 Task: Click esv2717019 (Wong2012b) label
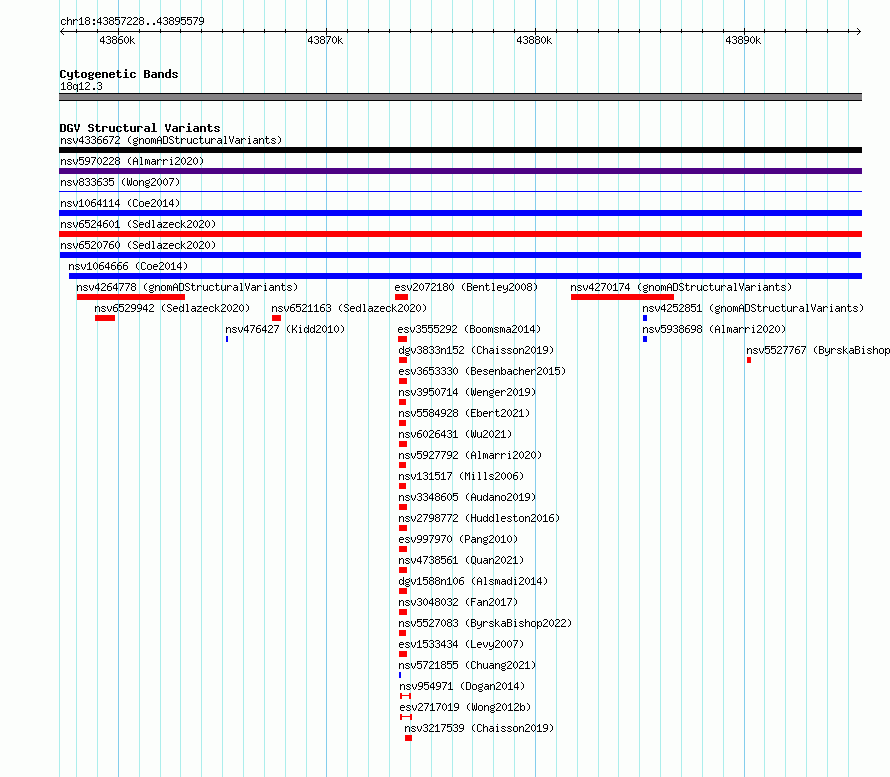click(465, 707)
